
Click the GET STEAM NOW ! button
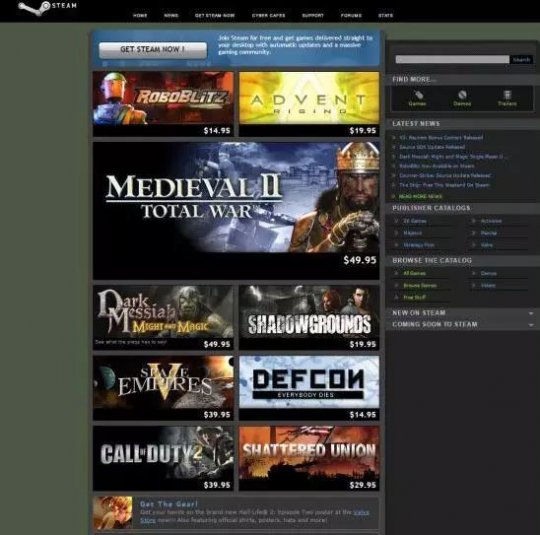[153, 50]
